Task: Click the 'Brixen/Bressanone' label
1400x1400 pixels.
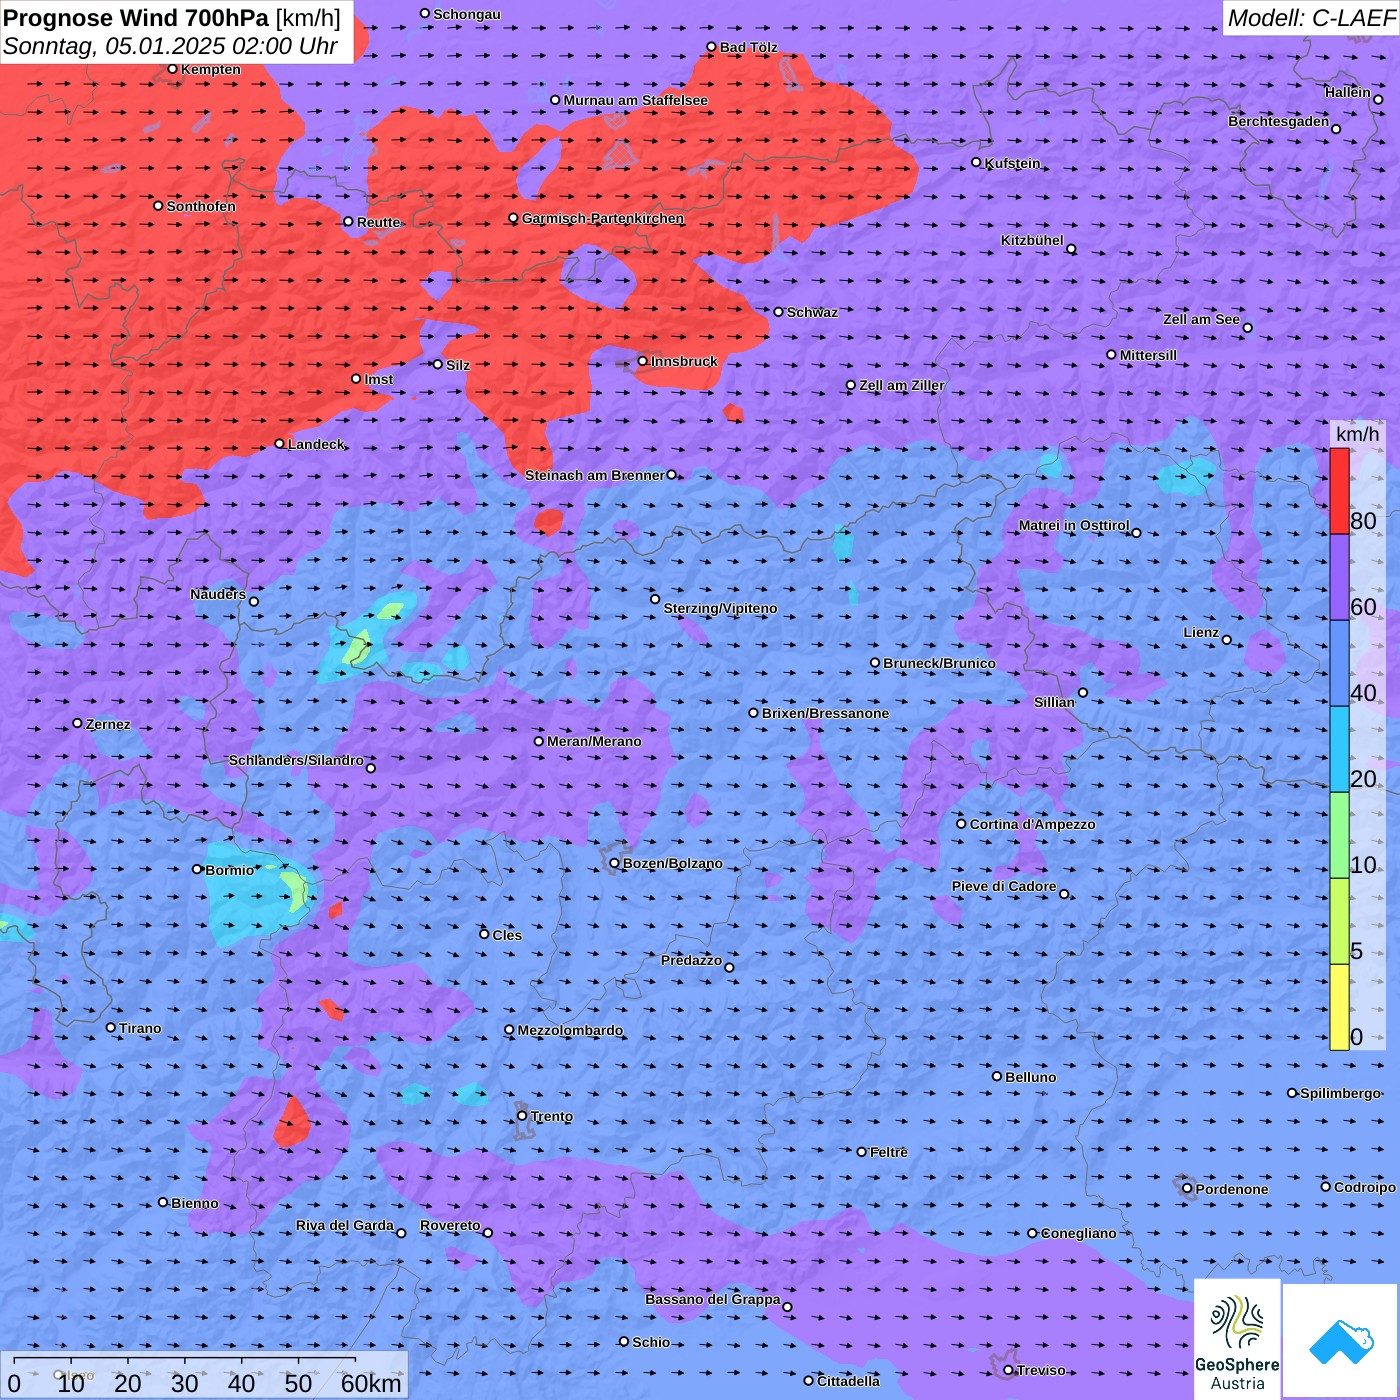Action: [825, 713]
